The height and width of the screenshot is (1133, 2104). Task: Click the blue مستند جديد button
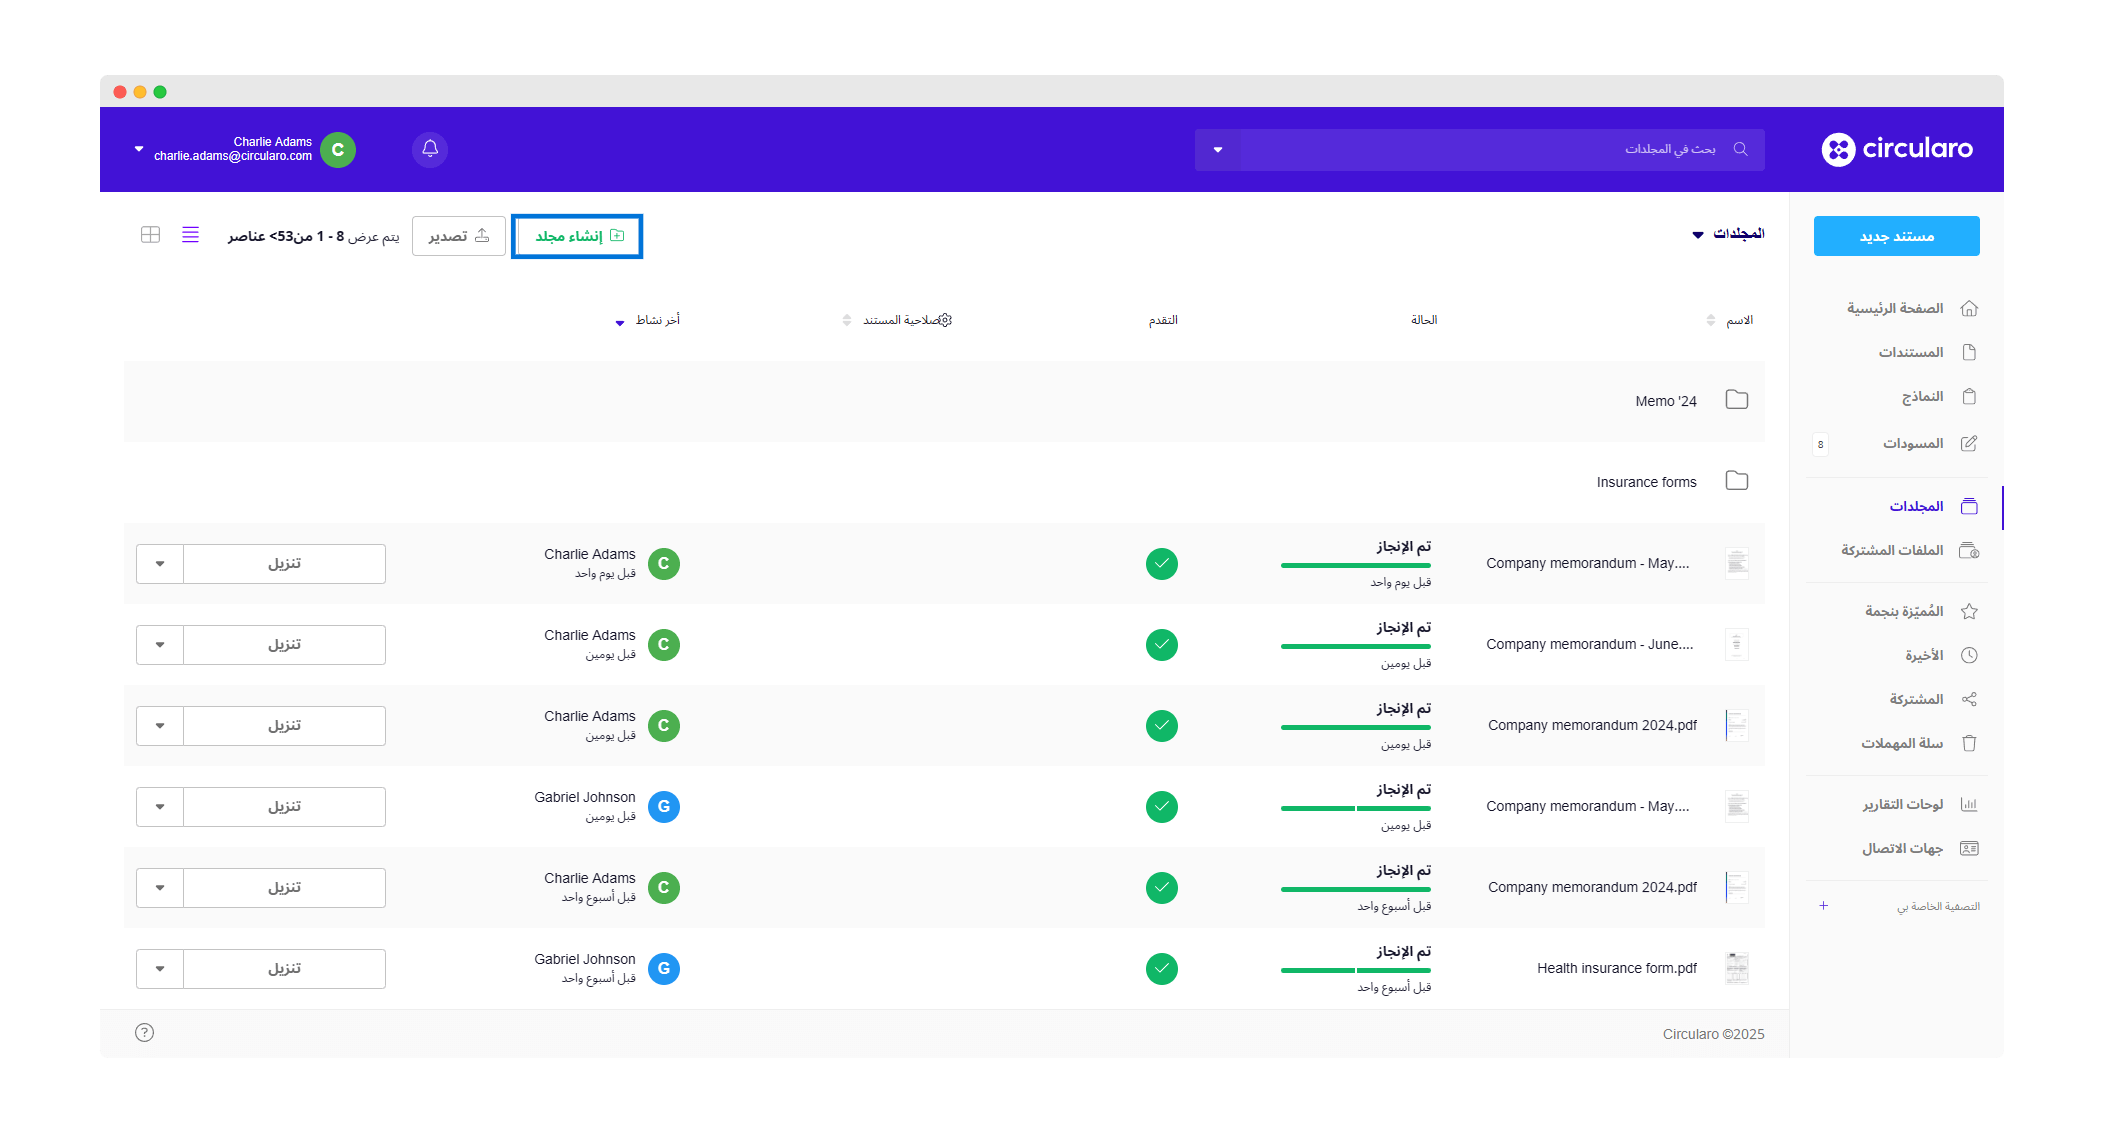[x=1896, y=236]
